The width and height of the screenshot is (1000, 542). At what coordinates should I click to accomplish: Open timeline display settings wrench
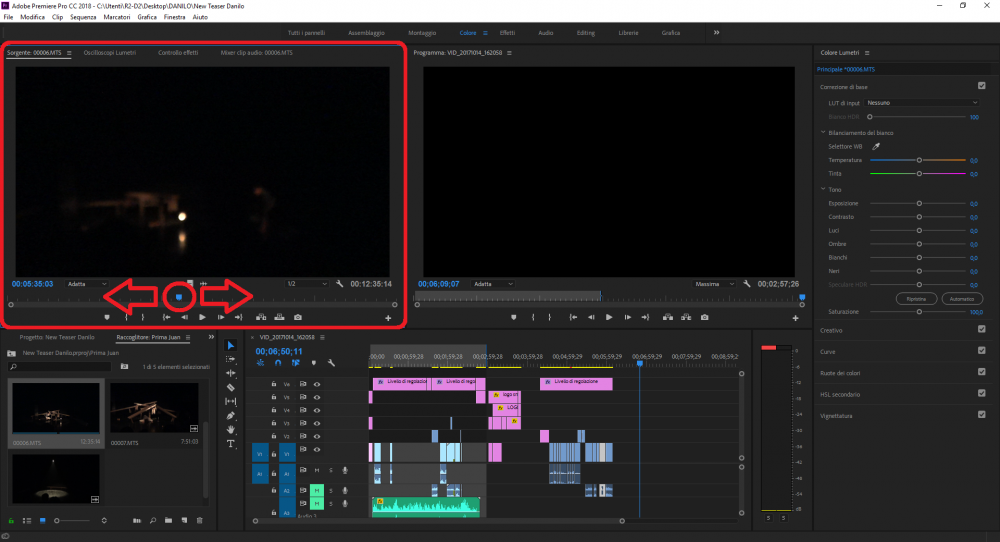pos(330,363)
